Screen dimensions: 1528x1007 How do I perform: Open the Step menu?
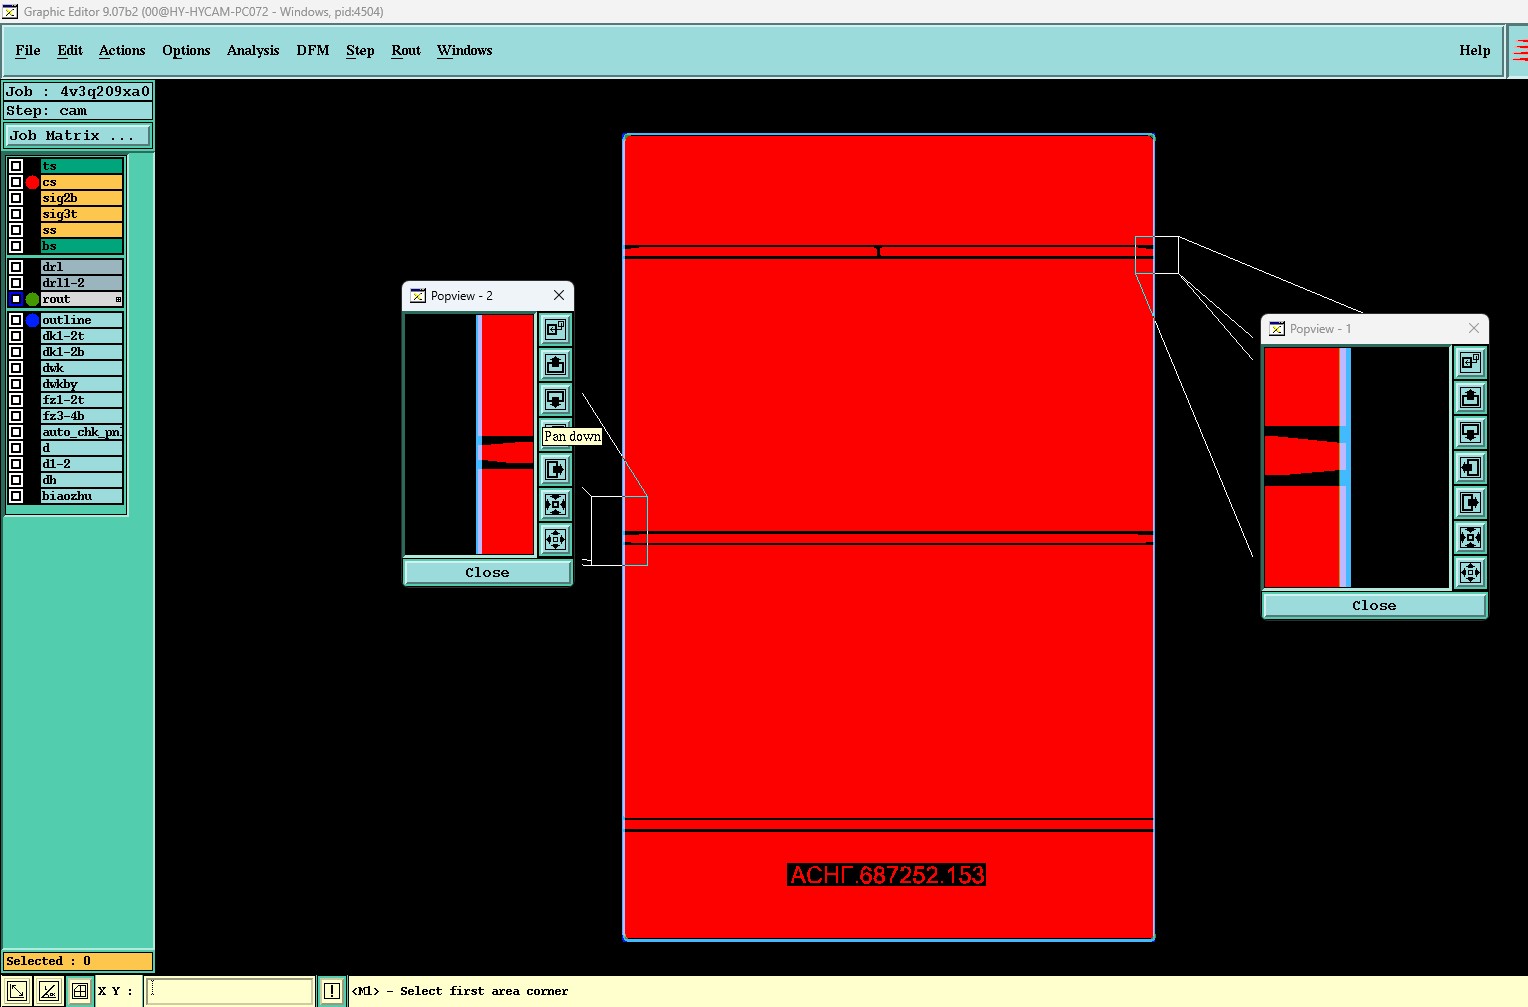coord(360,50)
